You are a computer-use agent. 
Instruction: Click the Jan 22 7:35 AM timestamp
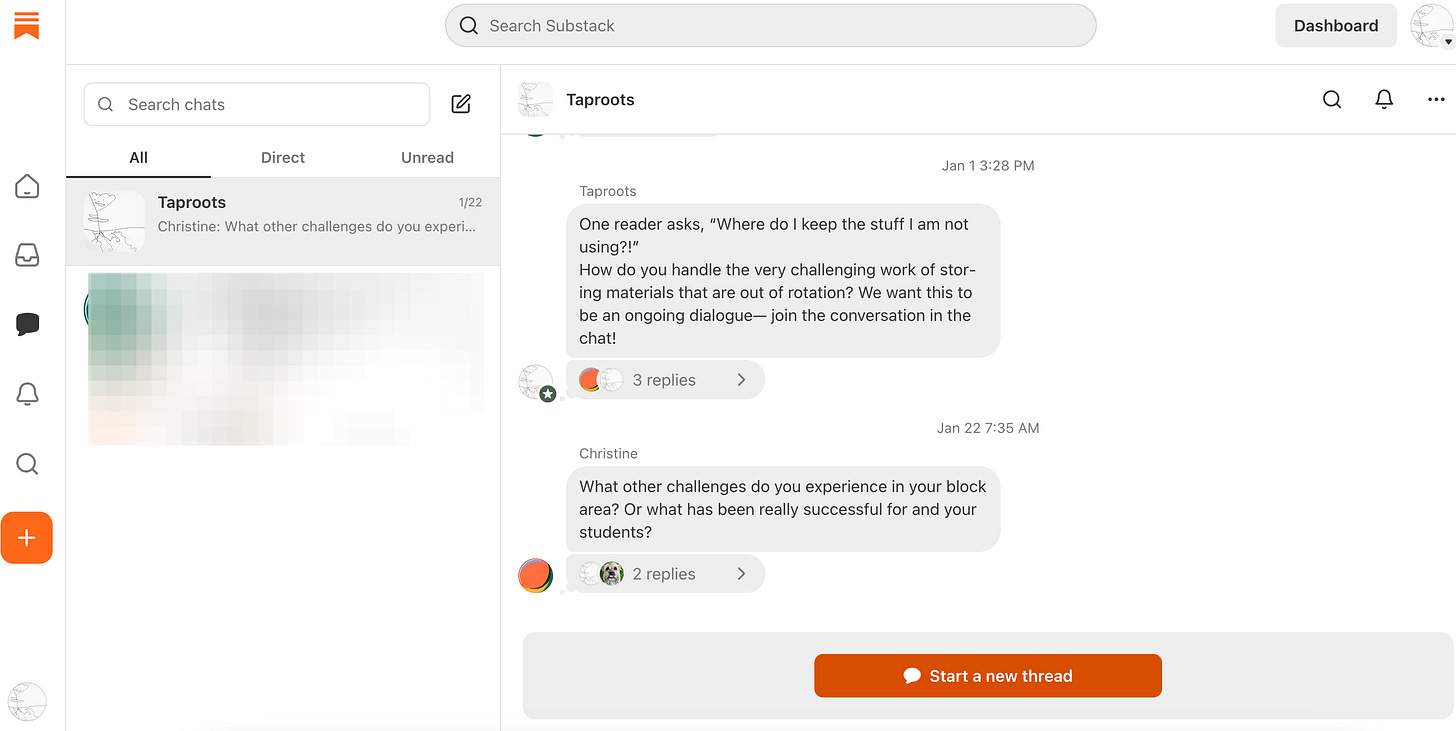click(988, 428)
